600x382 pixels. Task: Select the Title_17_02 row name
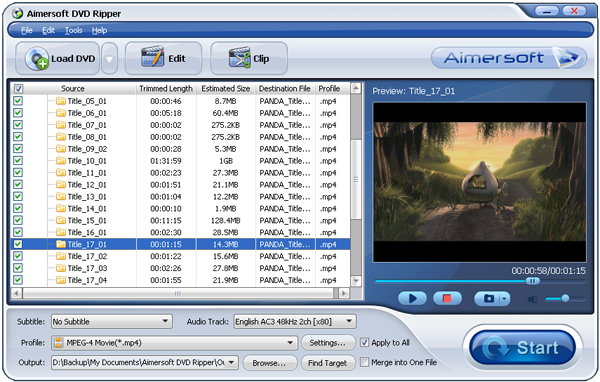pyautogui.click(x=87, y=256)
